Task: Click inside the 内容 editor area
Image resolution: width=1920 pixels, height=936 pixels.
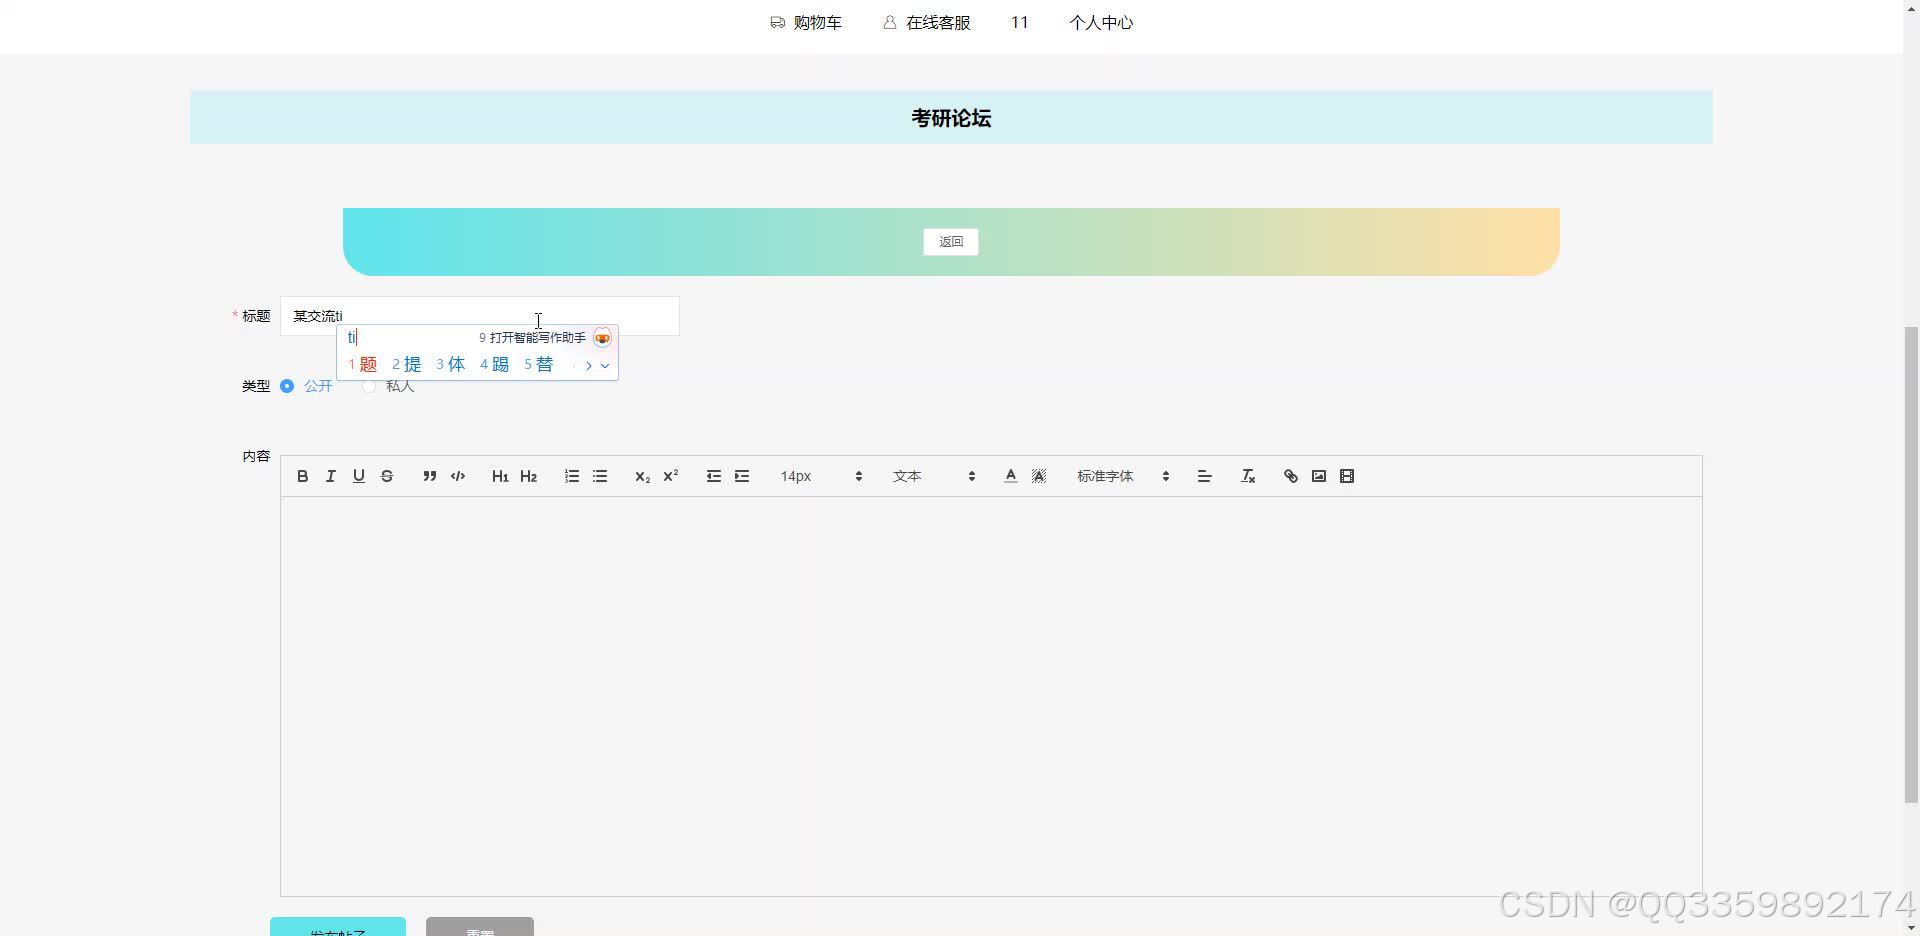Action: 991,696
